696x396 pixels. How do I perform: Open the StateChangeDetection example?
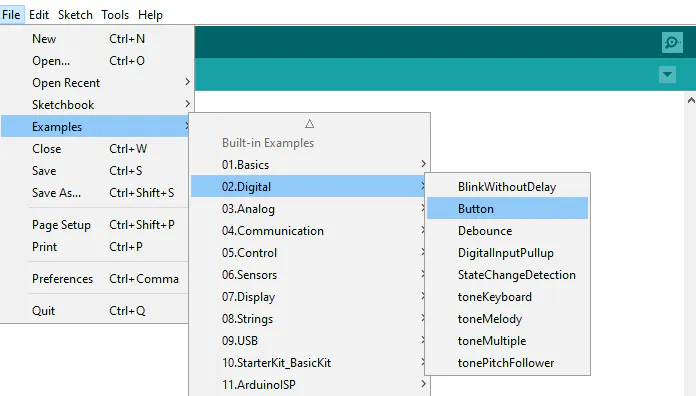pos(507,275)
